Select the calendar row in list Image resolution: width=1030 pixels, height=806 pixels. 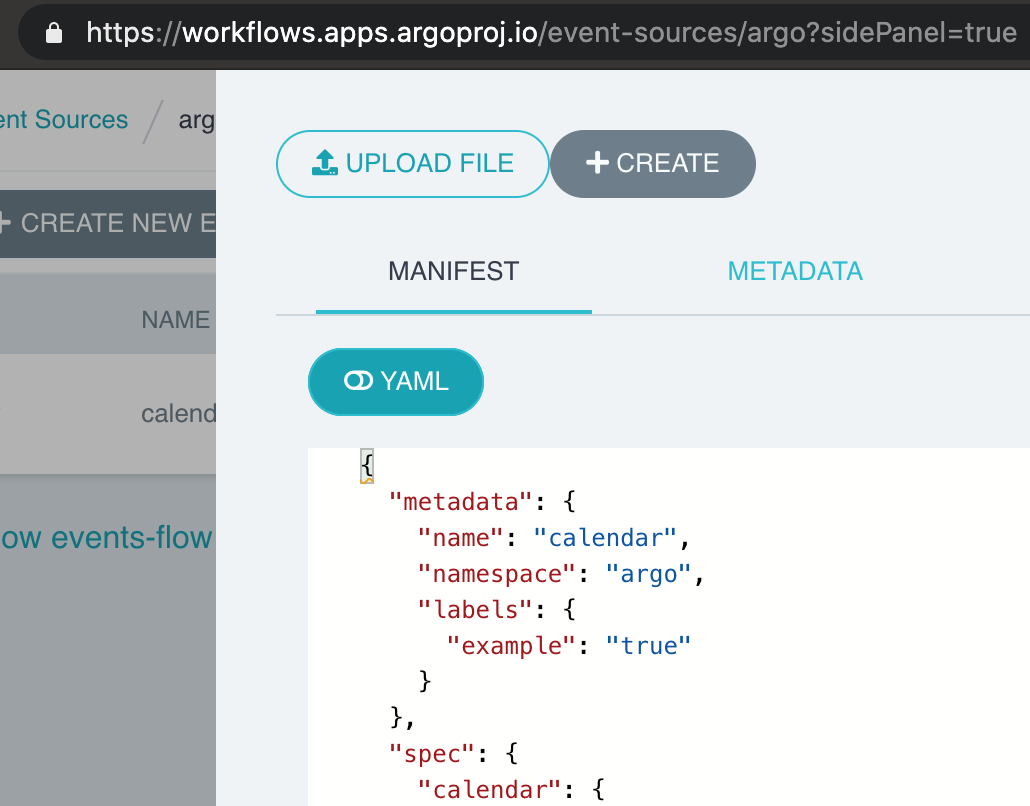[x=108, y=414]
